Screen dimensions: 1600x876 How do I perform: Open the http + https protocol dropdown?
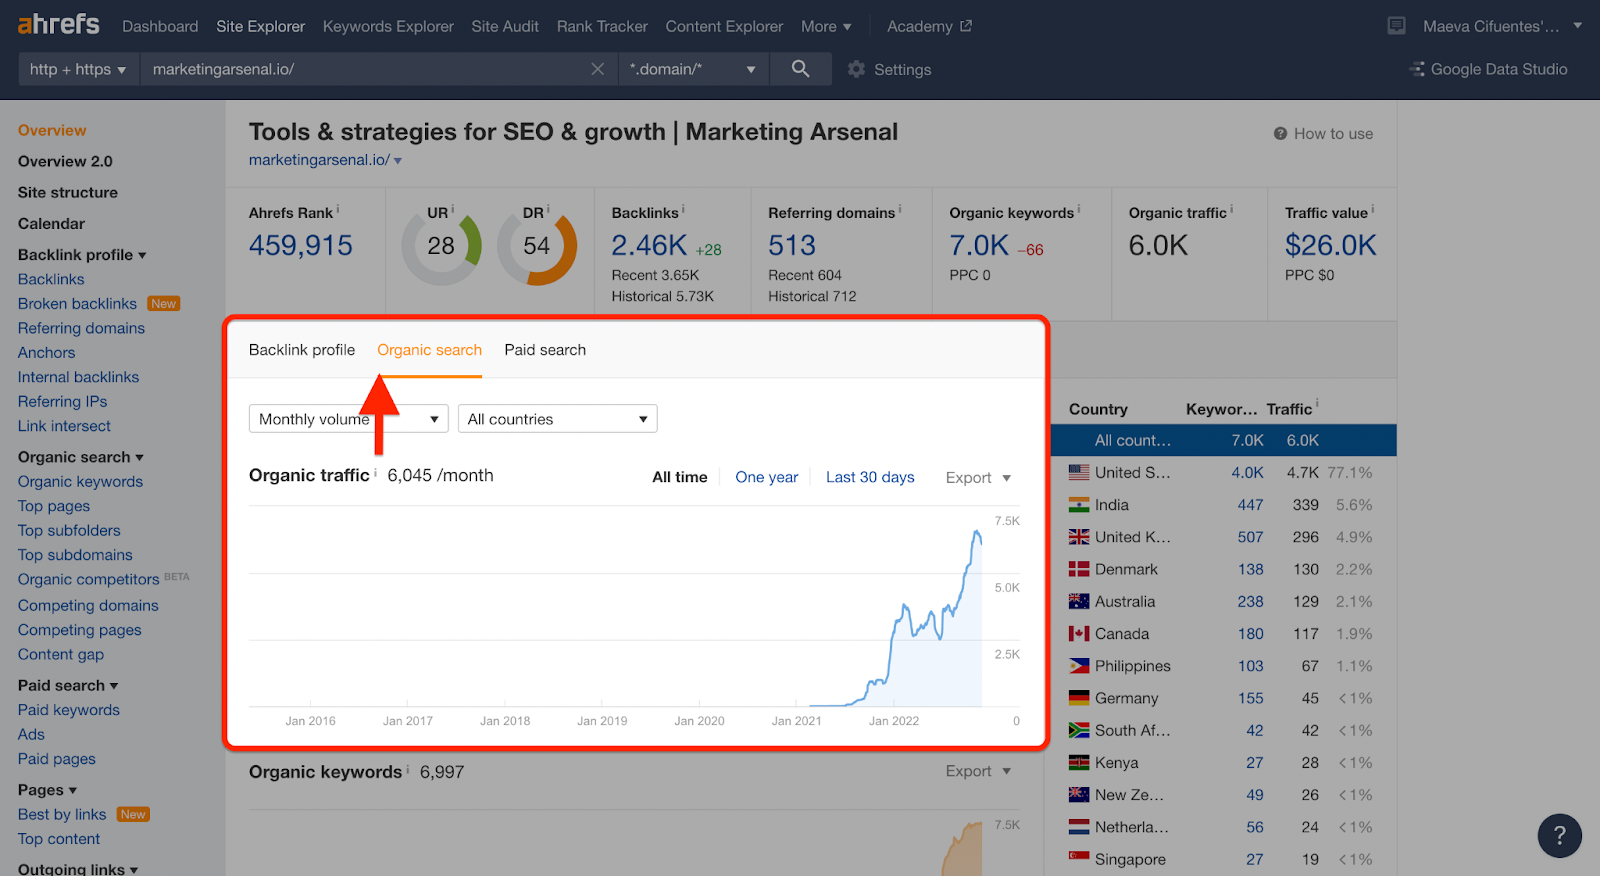pyautogui.click(x=78, y=69)
